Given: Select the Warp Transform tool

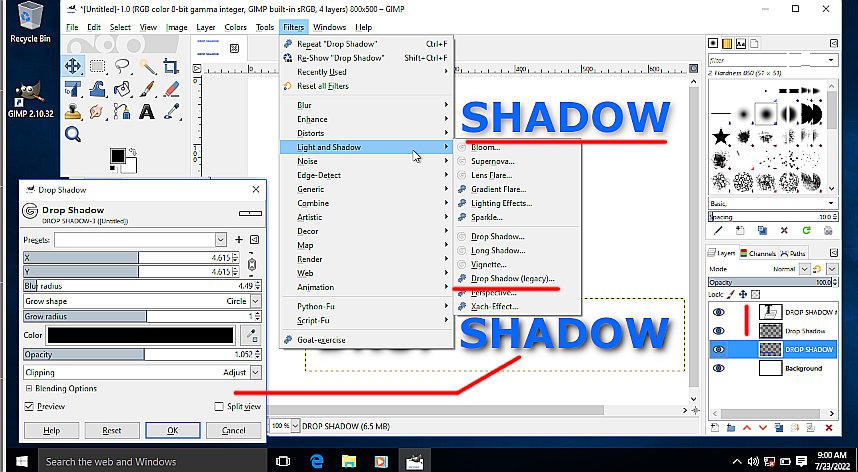Looking at the screenshot, I should pyautogui.click(x=97, y=89).
